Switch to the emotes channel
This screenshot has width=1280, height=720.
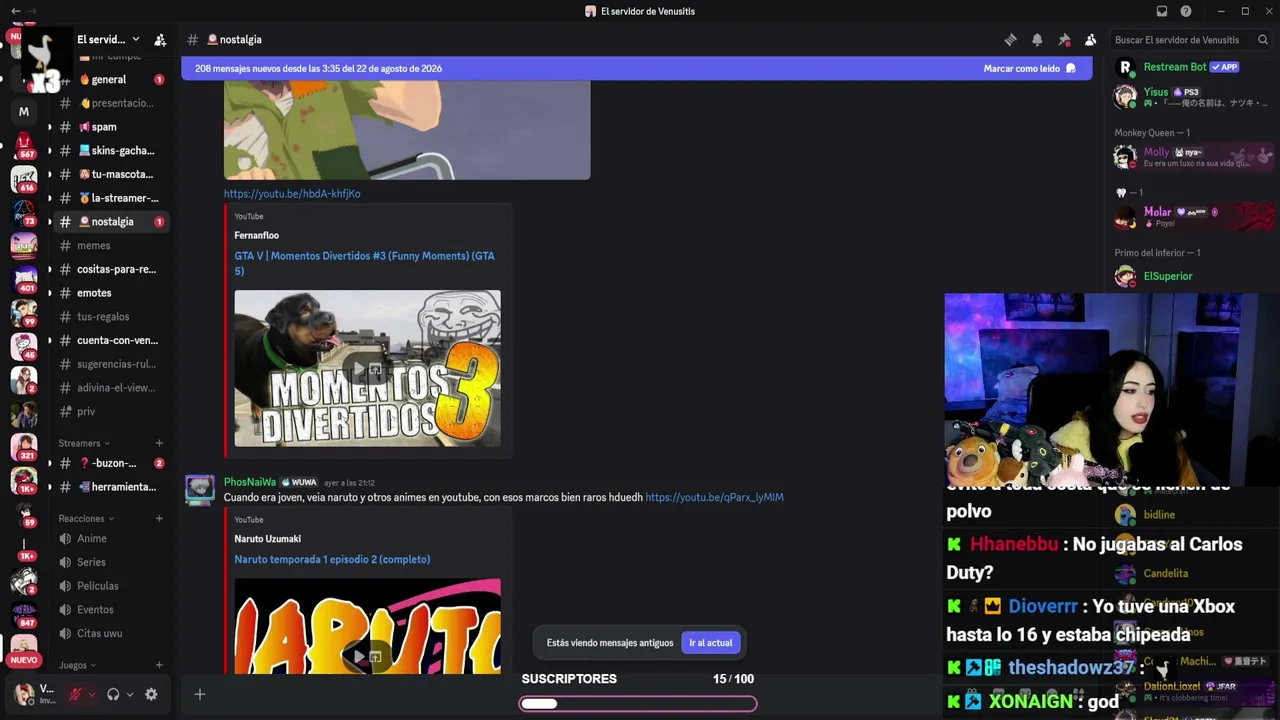[111, 293]
